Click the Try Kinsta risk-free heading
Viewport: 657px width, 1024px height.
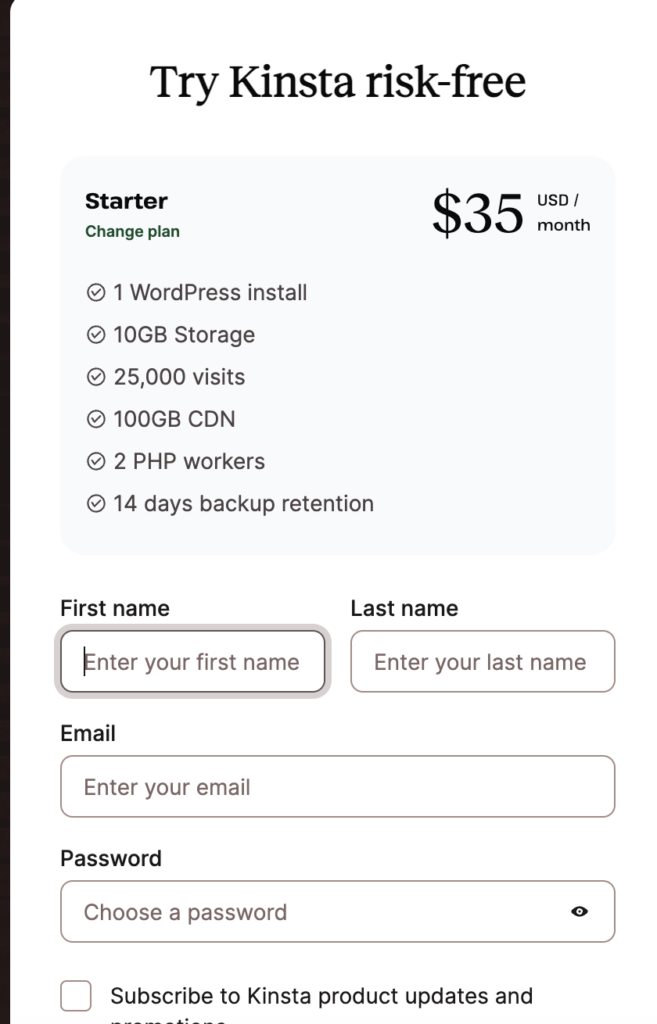tap(337, 81)
